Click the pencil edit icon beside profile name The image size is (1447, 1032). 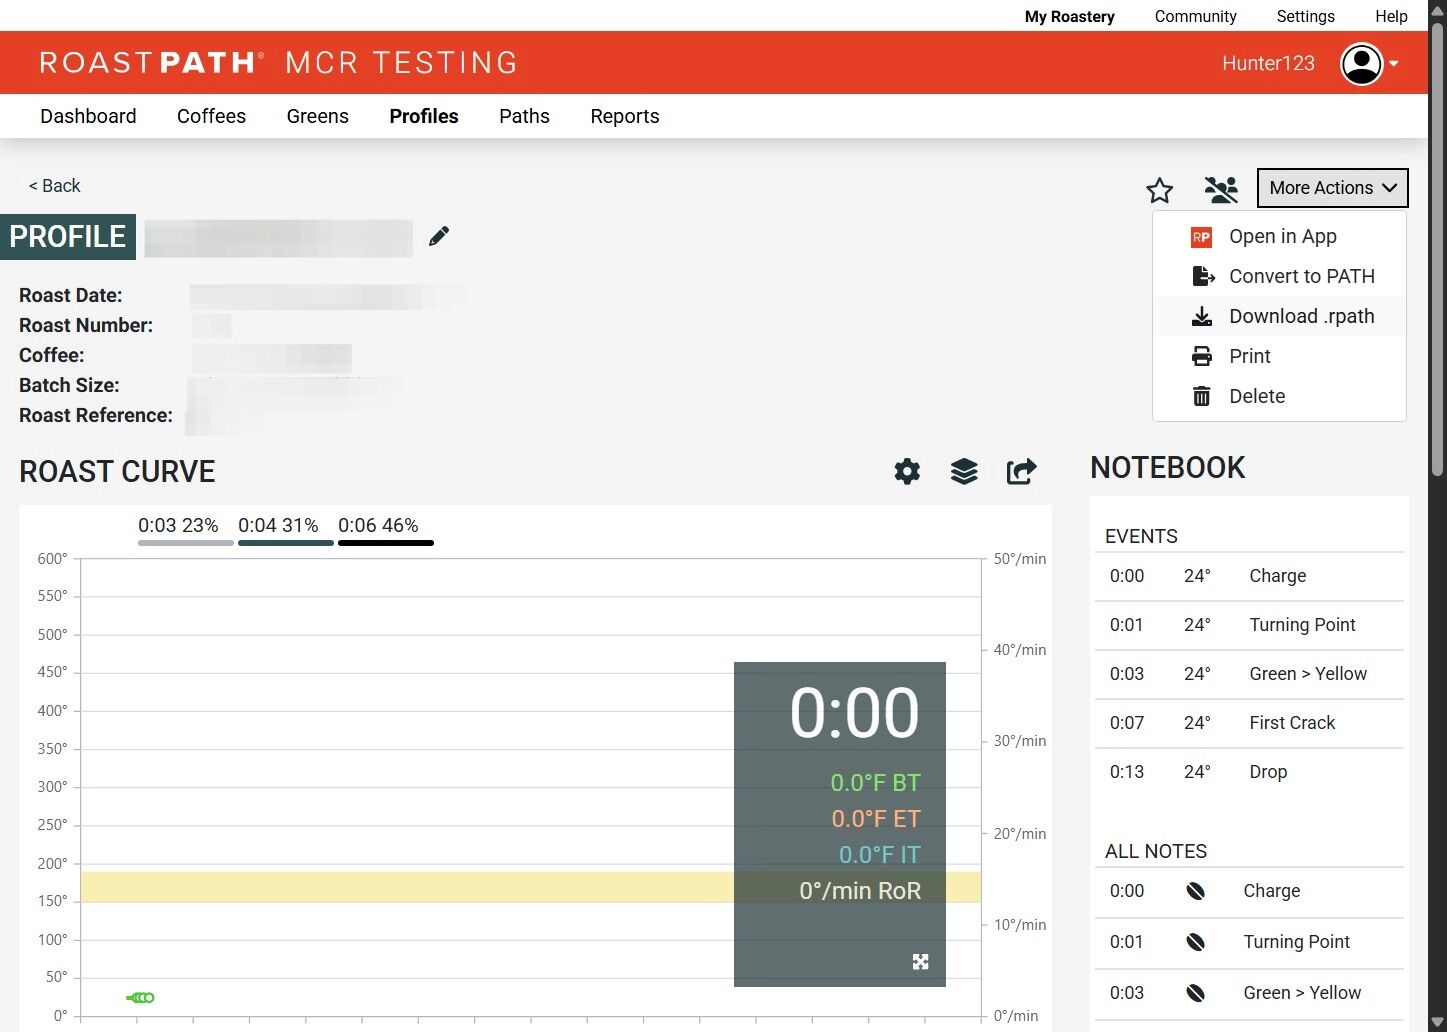[439, 236]
